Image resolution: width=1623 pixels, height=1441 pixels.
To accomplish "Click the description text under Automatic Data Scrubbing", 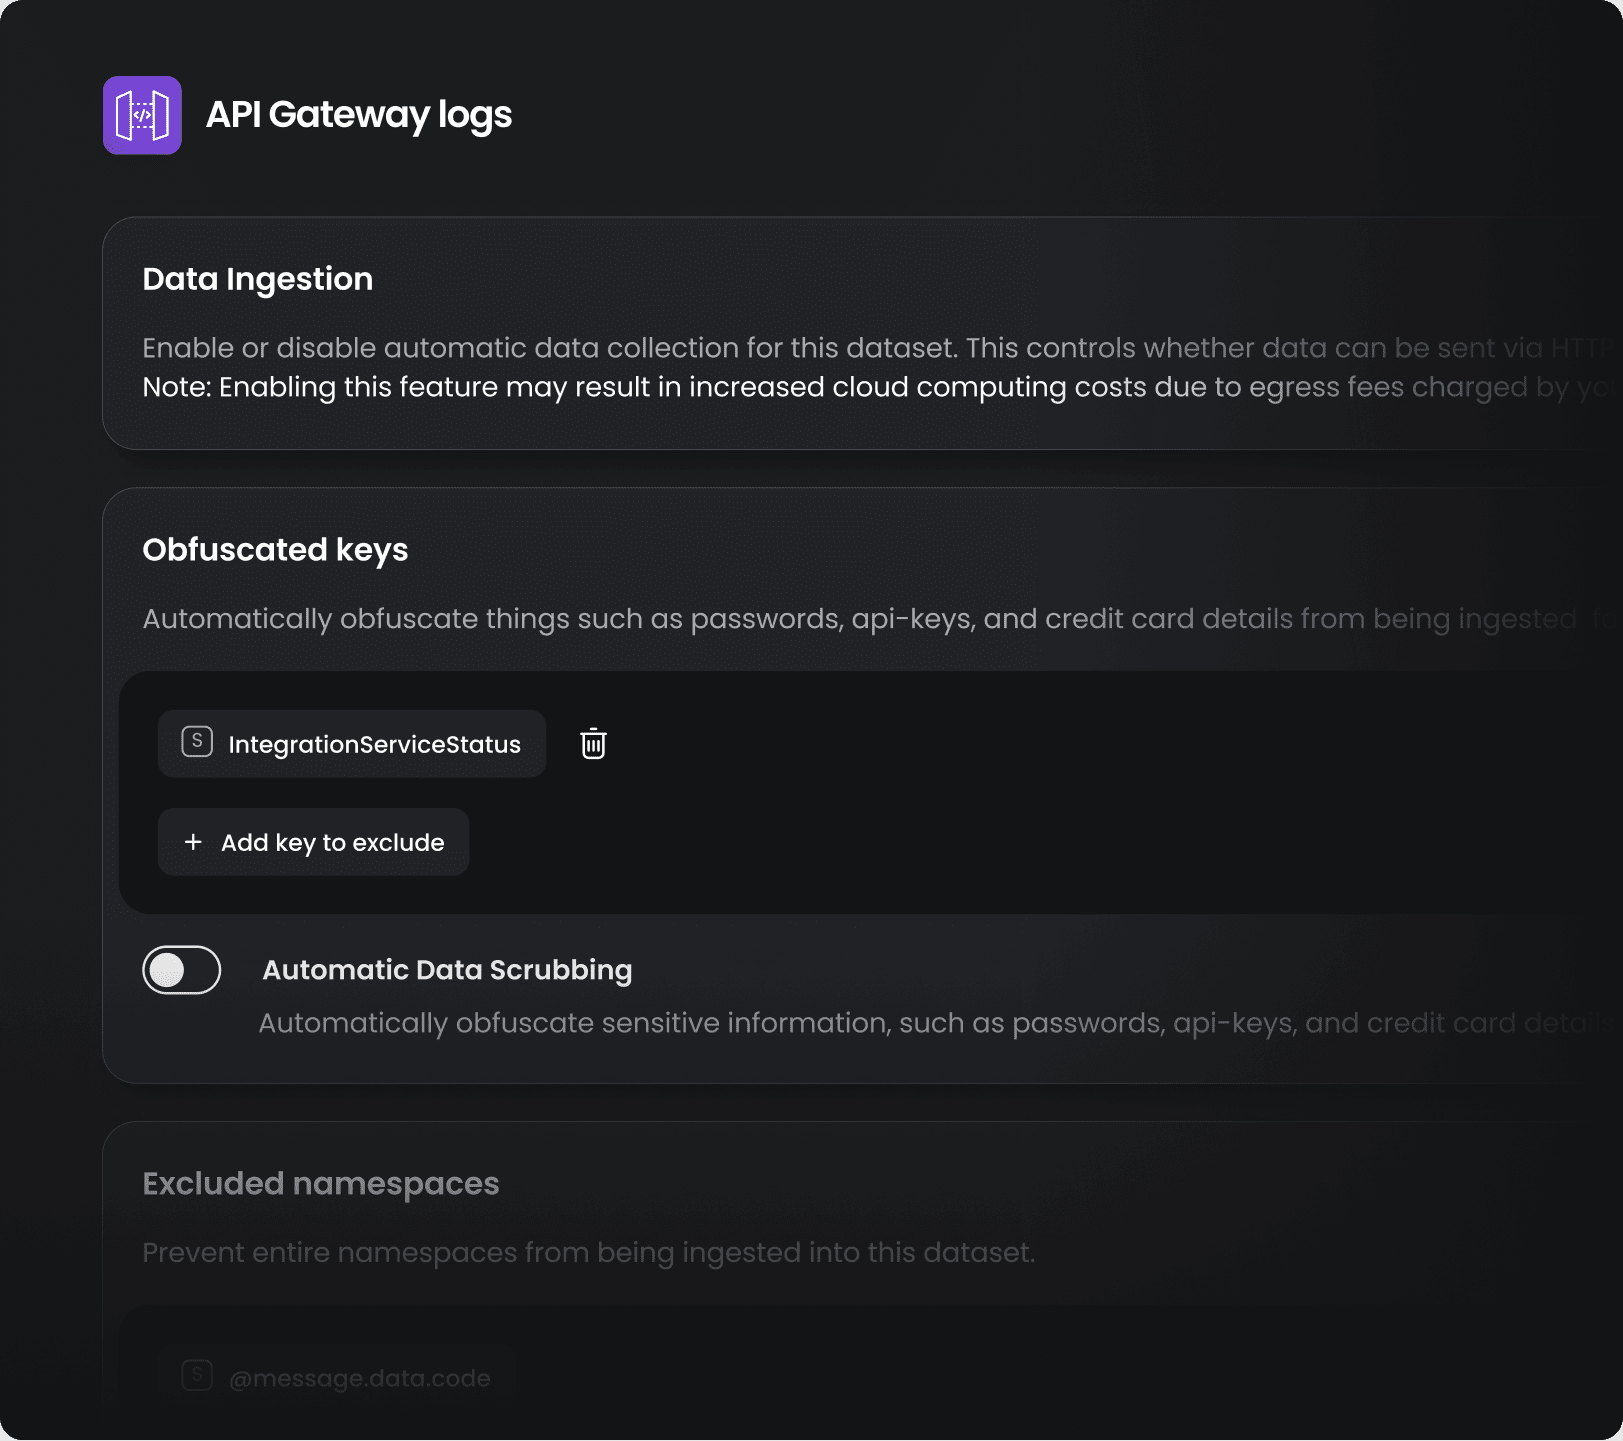I will point(920,1023).
